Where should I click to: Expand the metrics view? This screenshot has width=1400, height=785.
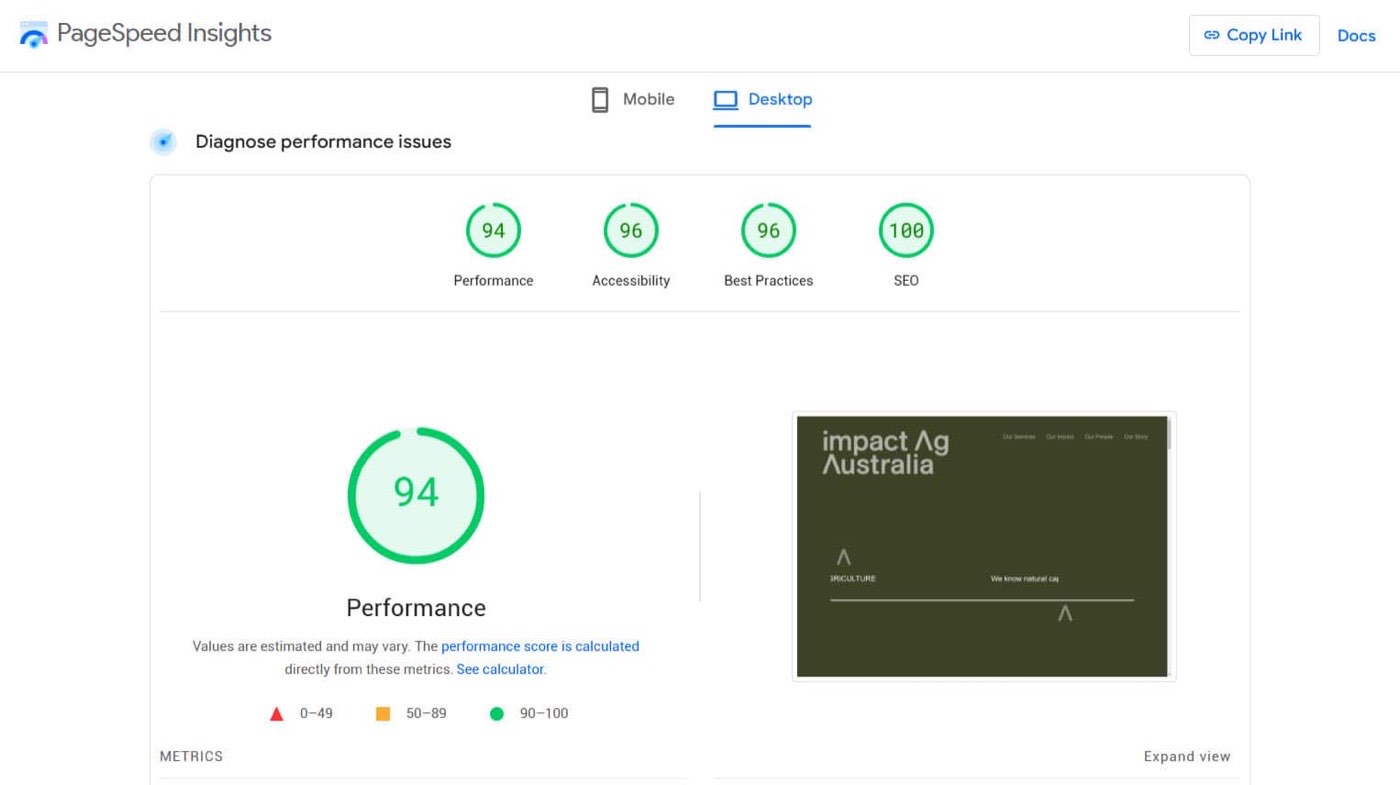[1187, 756]
